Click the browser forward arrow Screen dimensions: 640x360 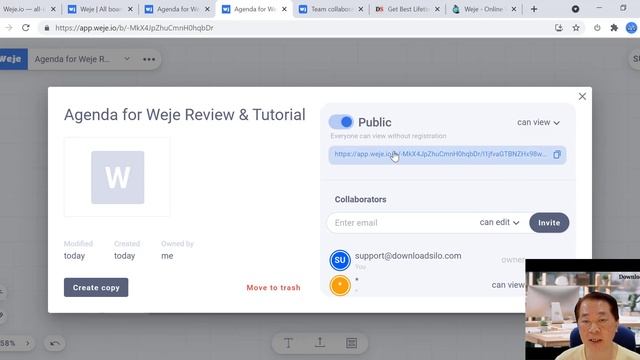[9, 28]
